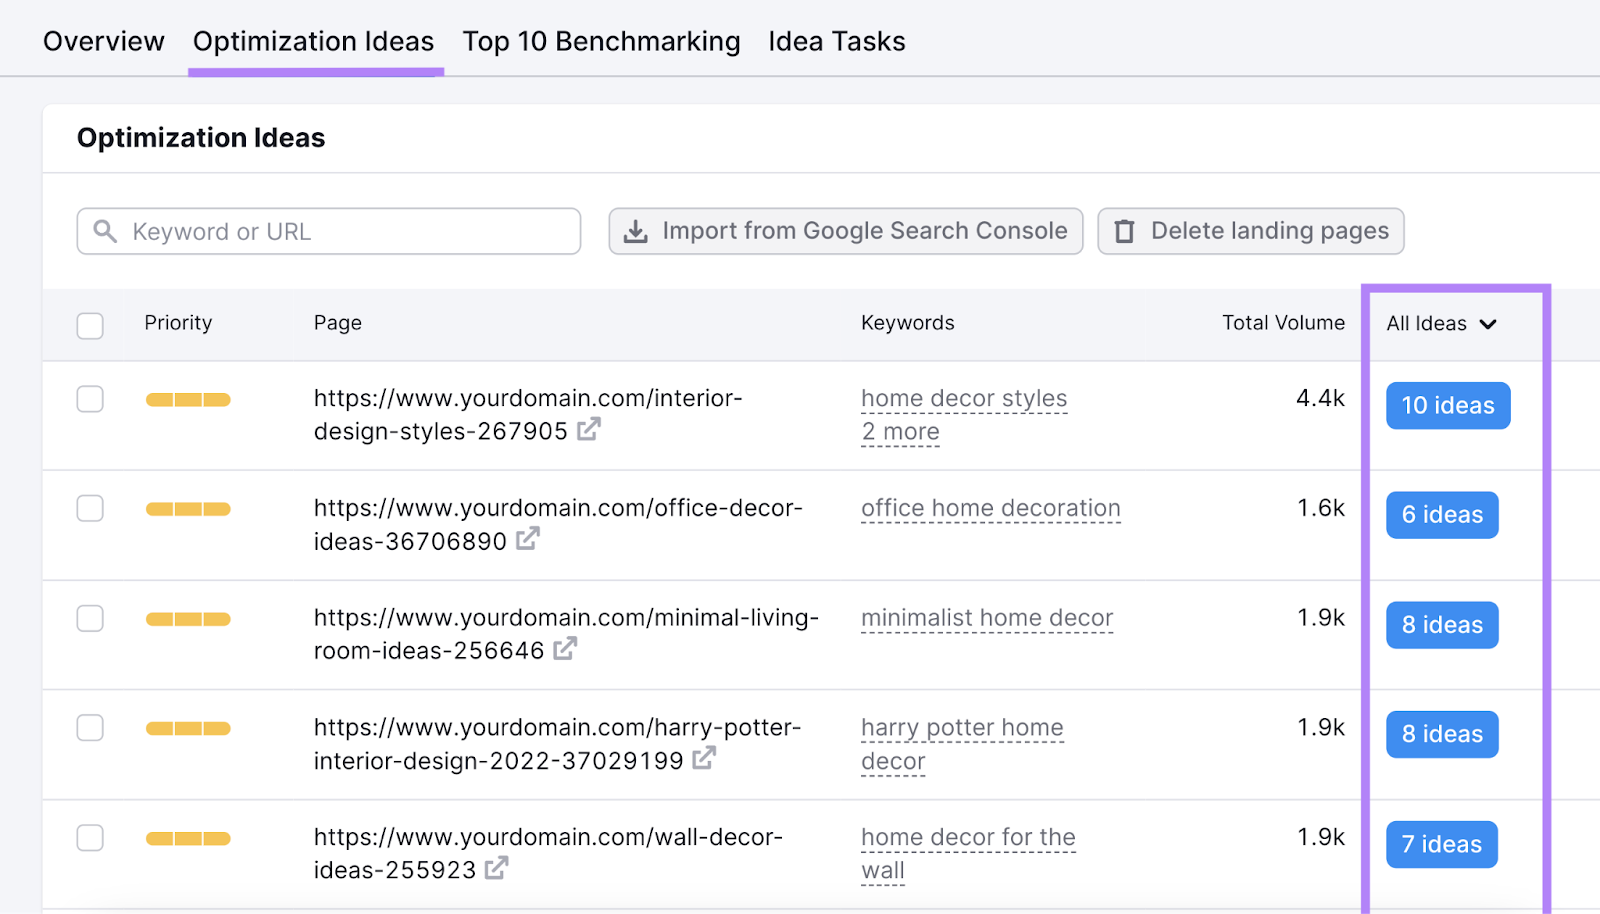Expand the 2 more keywords link
Image resolution: width=1600 pixels, height=914 pixels.
coord(899,431)
